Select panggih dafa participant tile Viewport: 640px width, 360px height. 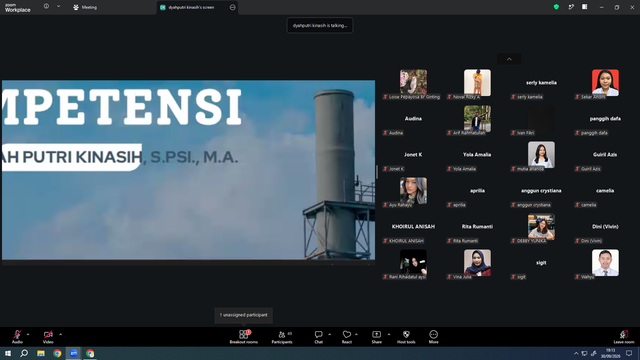[x=605, y=120]
